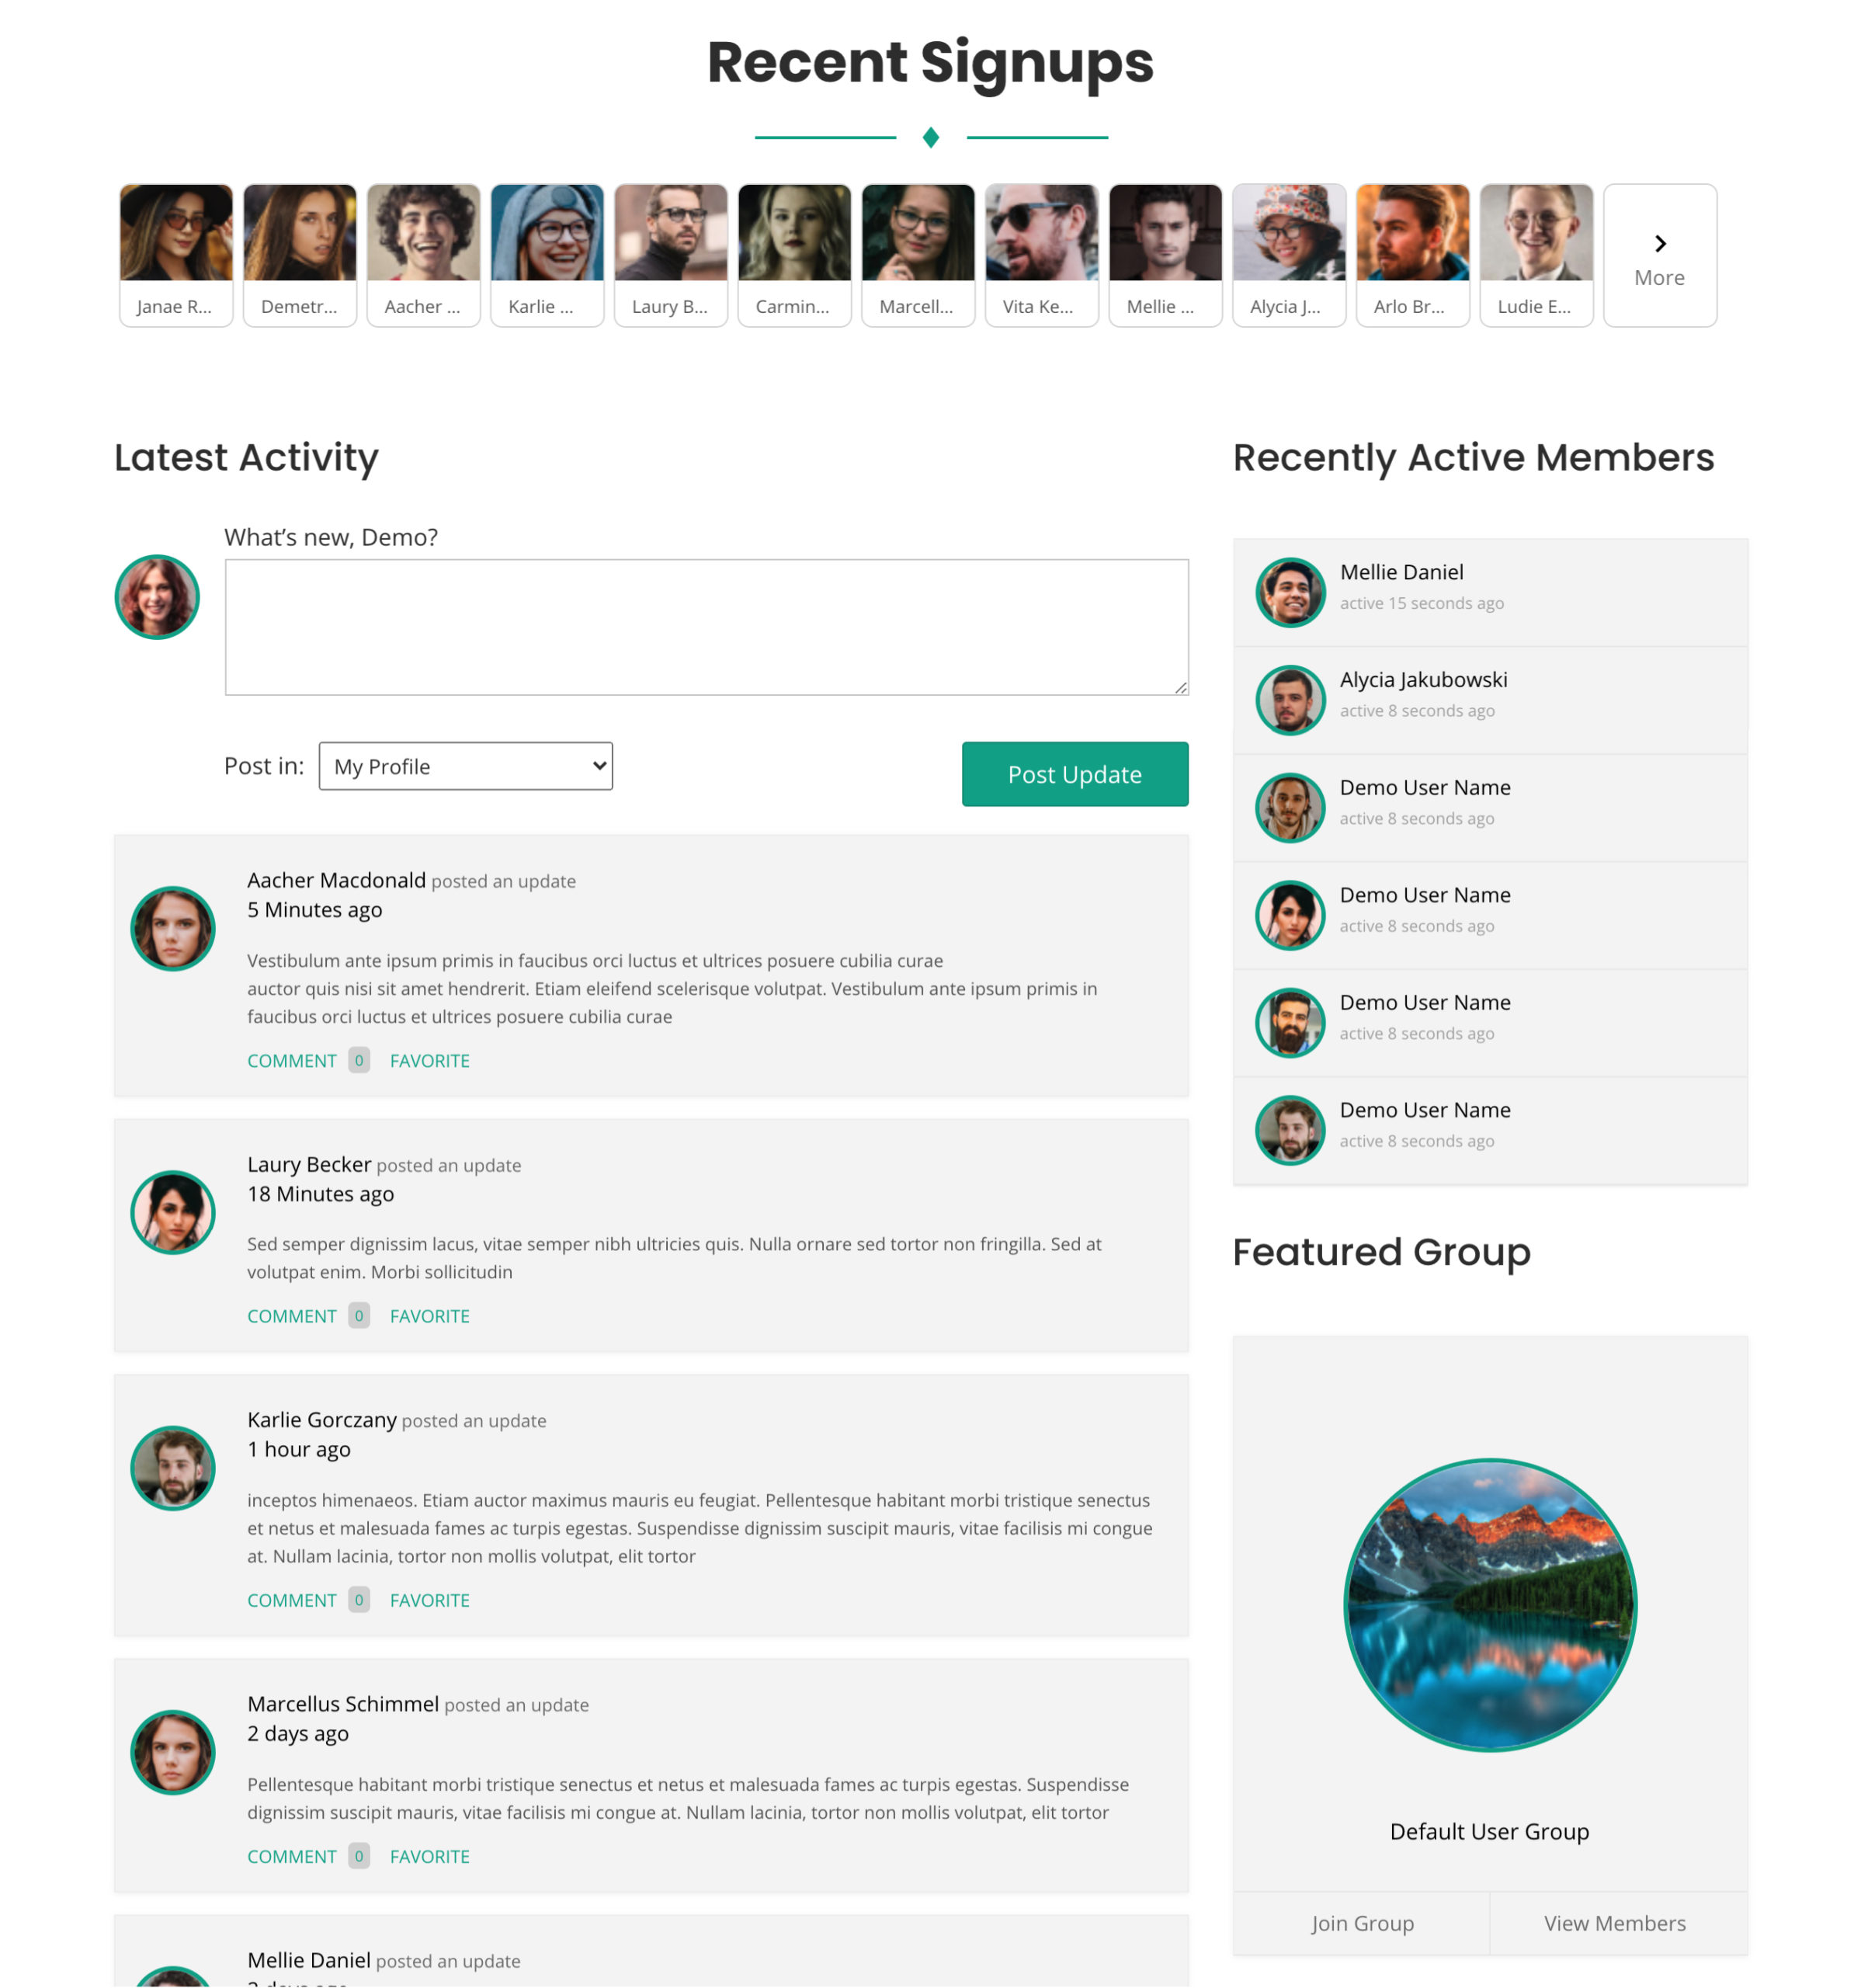Click Mellie Daniel's avatar in active members
This screenshot has height=1988, width=1861.
(1289, 592)
